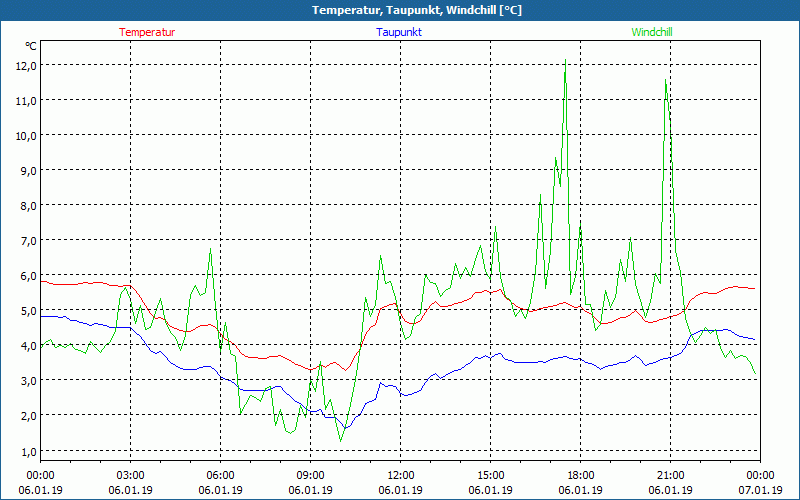Click the 18:00 time axis label

click(581, 476)
